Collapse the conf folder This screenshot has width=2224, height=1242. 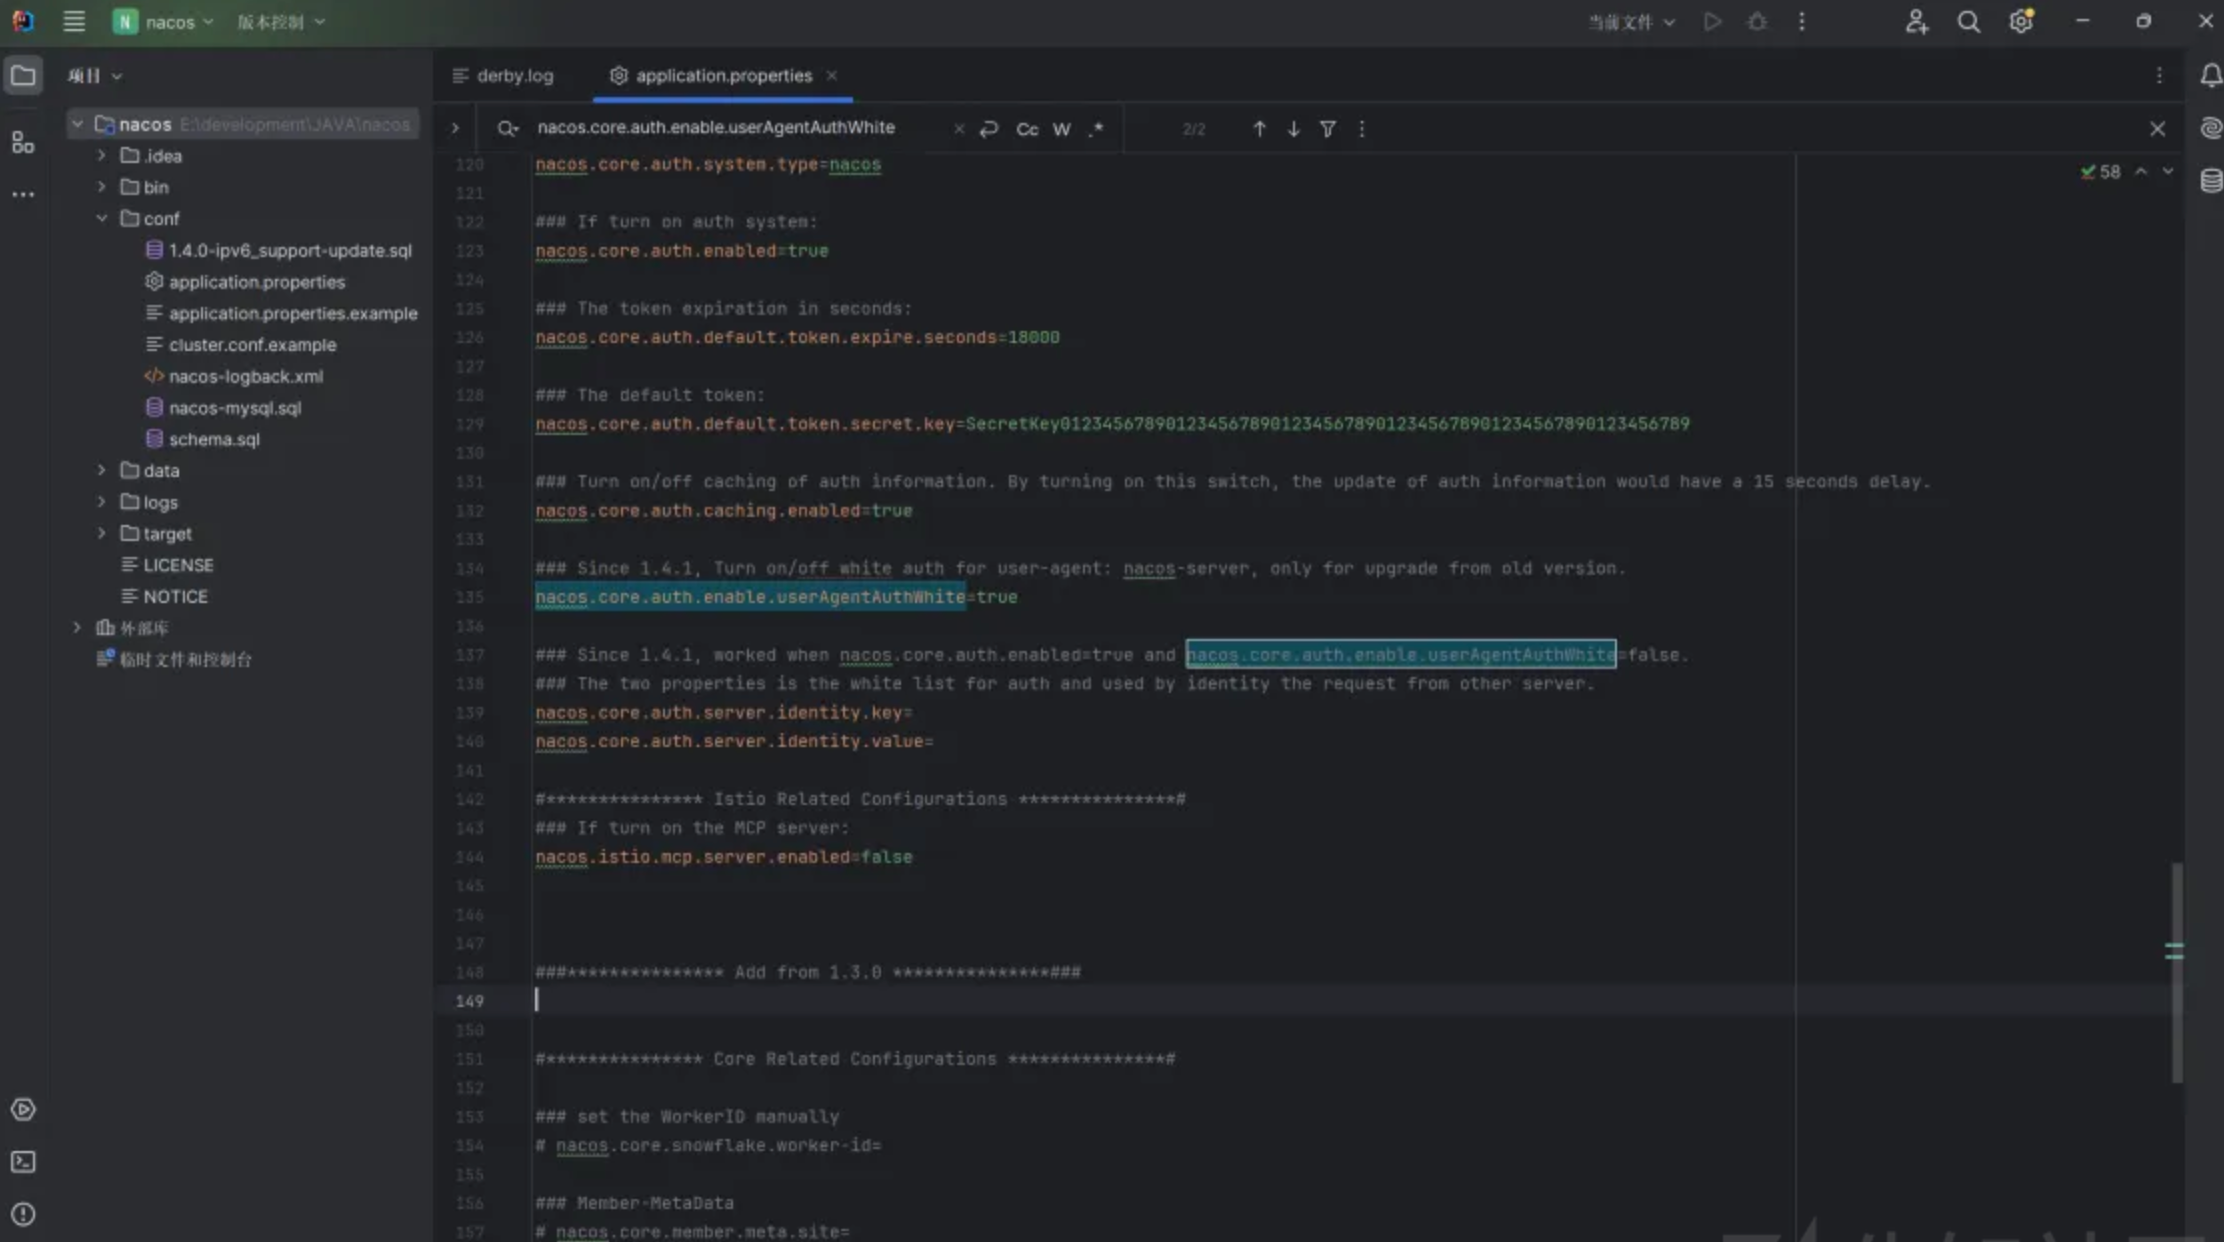[x=101, y=218]
